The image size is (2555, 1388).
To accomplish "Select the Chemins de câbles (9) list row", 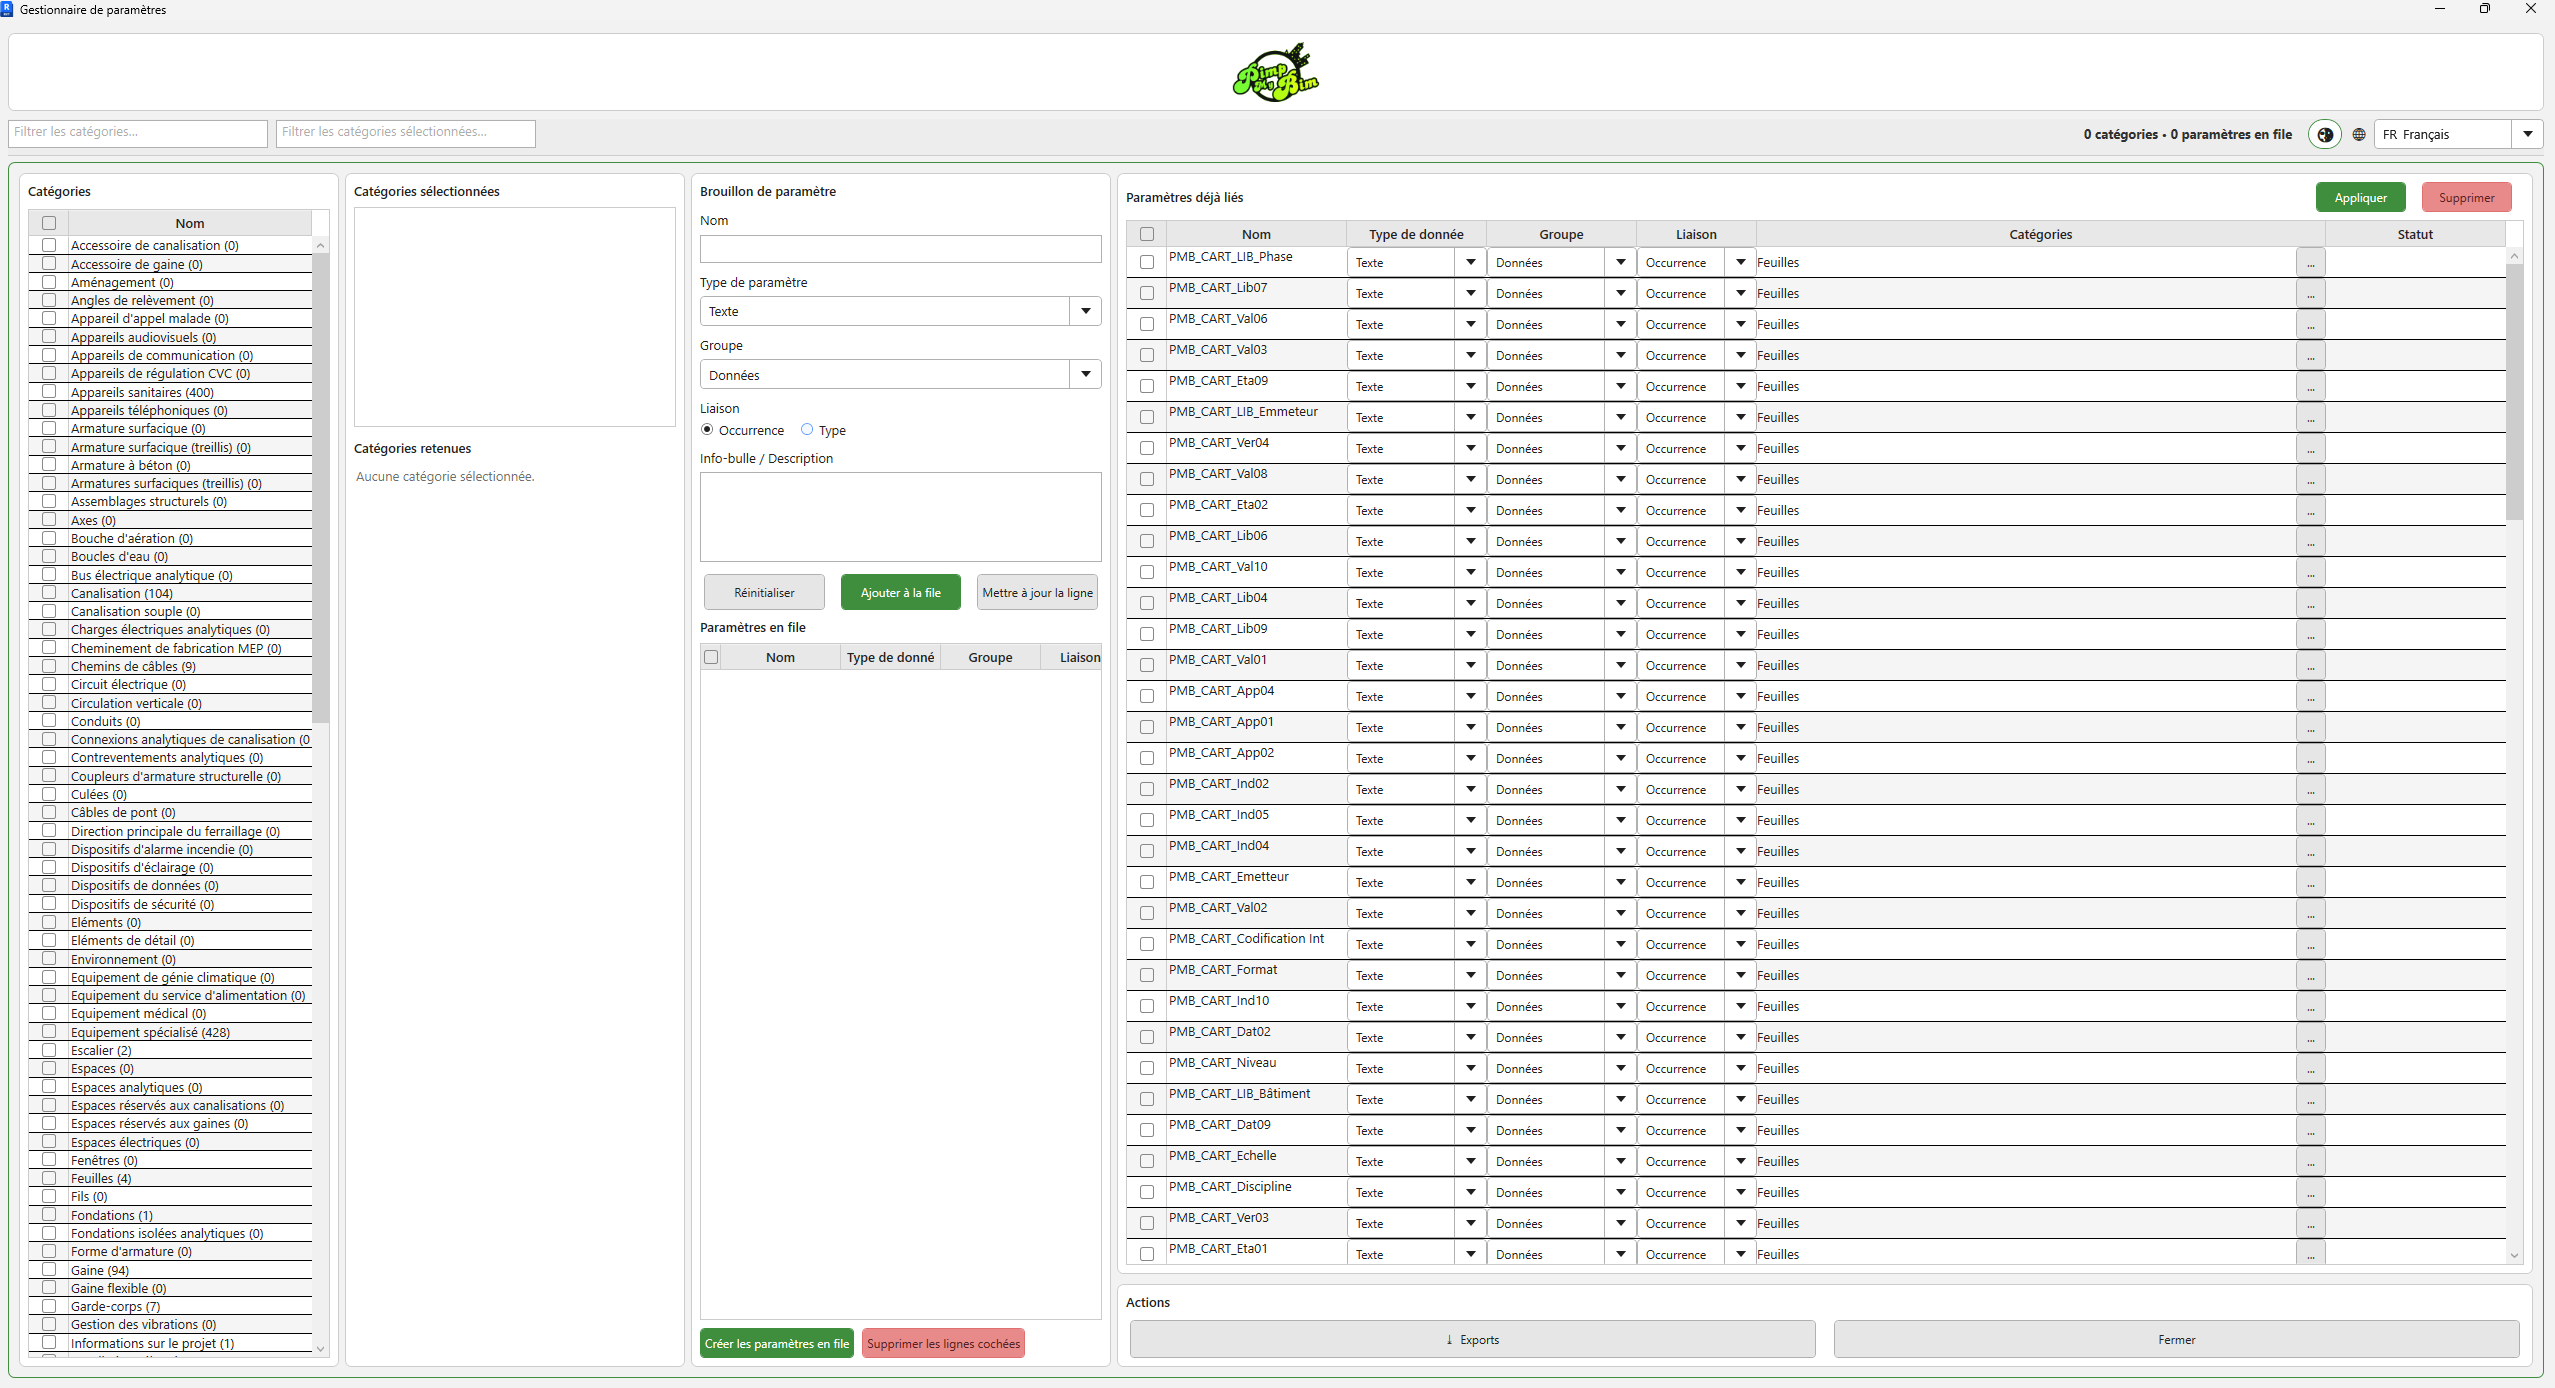I will tap(170, 666).
